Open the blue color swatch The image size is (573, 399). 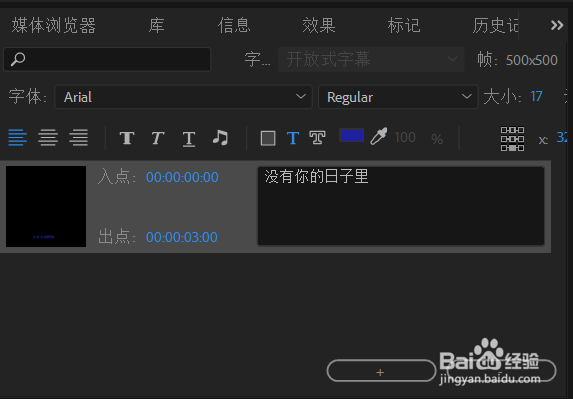click(351, 135)
